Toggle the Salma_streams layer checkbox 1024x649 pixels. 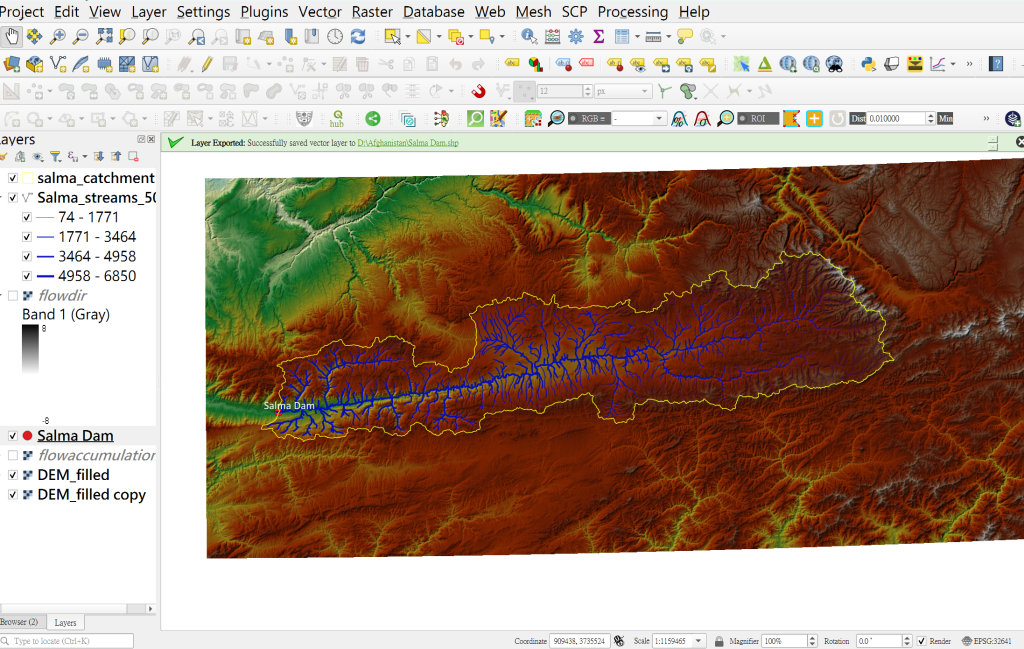point(12,198)
